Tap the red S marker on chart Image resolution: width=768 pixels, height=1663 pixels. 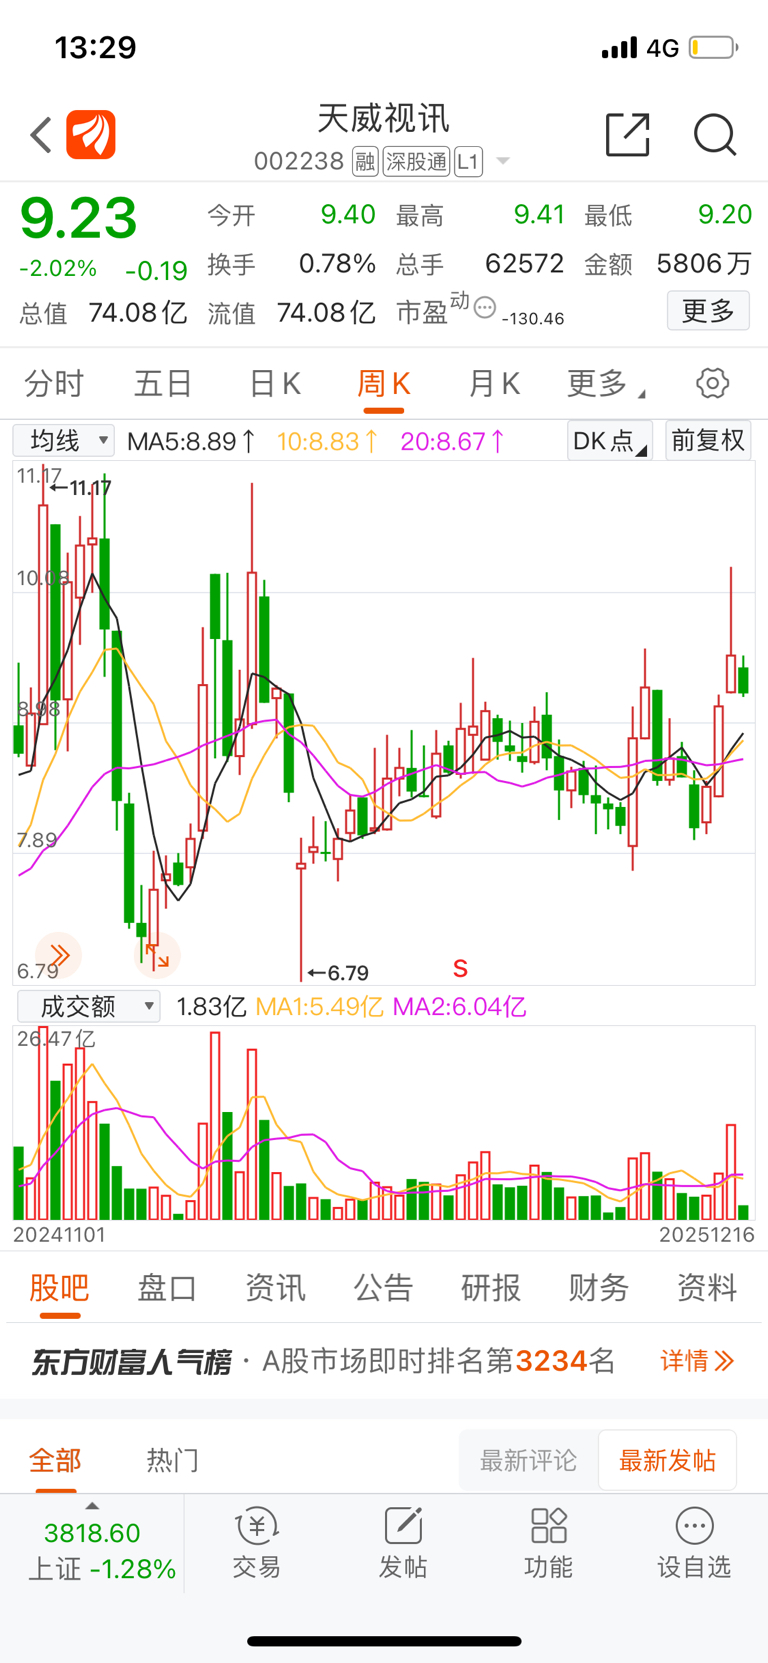tap(460, 968)
